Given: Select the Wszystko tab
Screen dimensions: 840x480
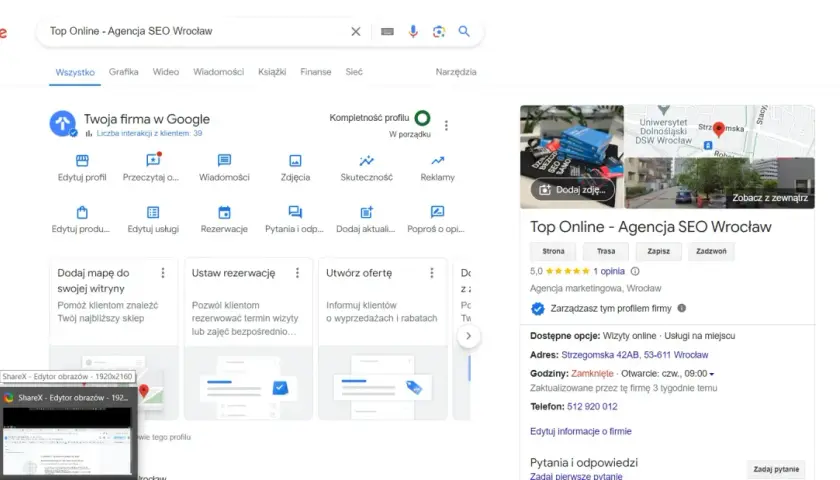Looking at the screenshot, I should coord(75,72).
